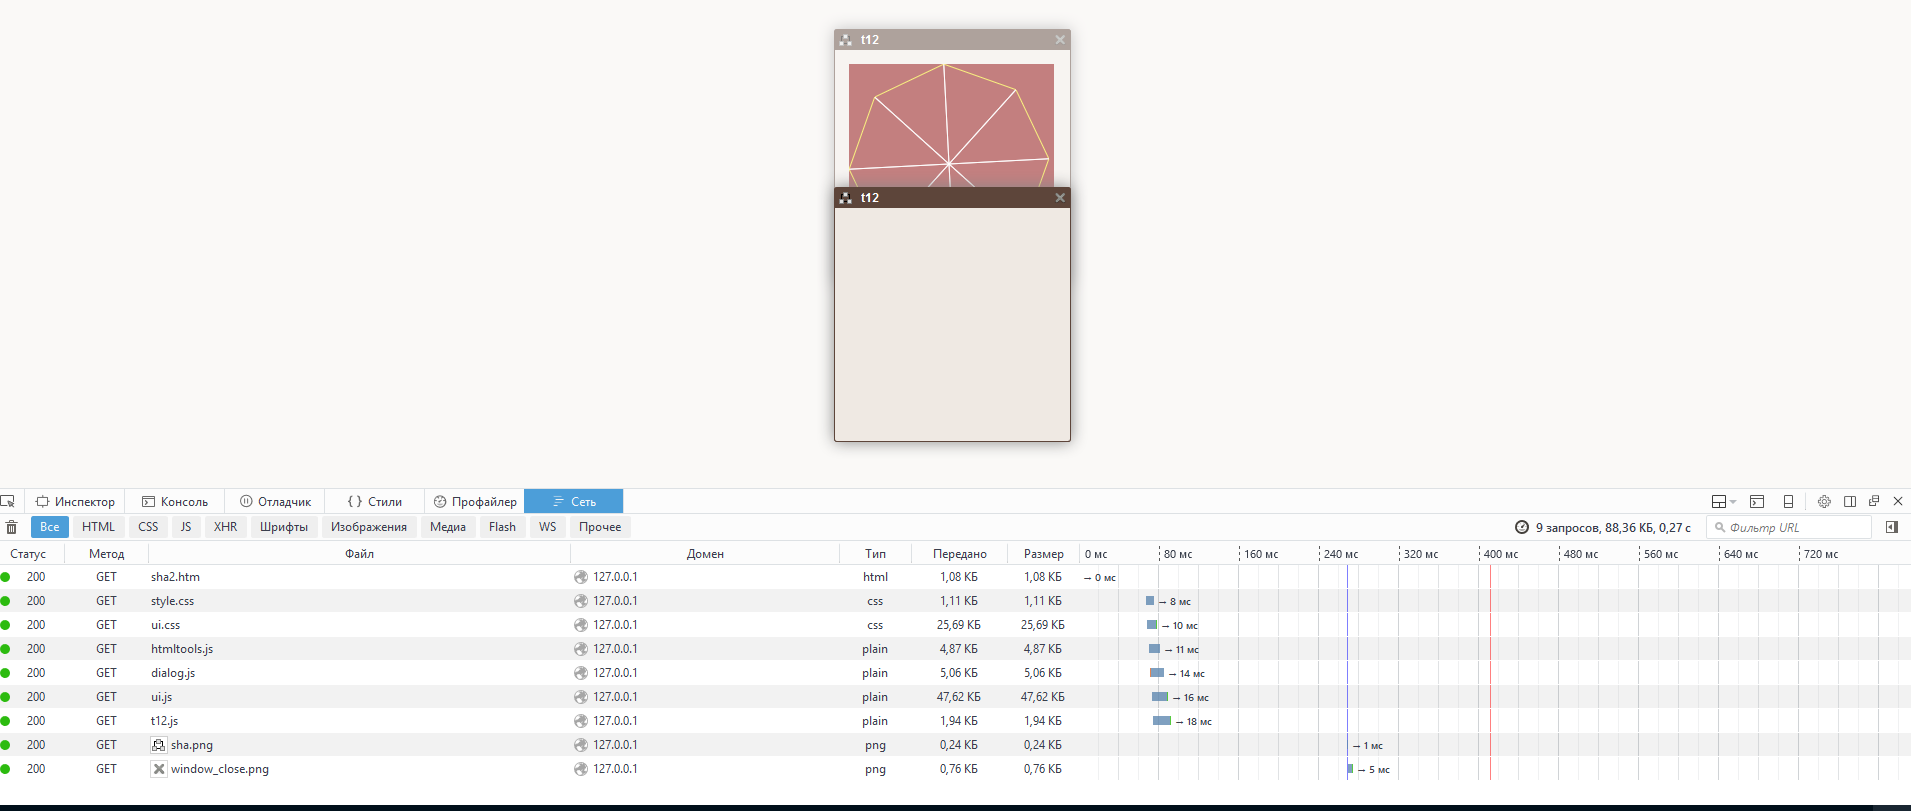Close the lower t12 dialog window
The width and height of the screenshot is (1911, 811).
pos(1060,198)
